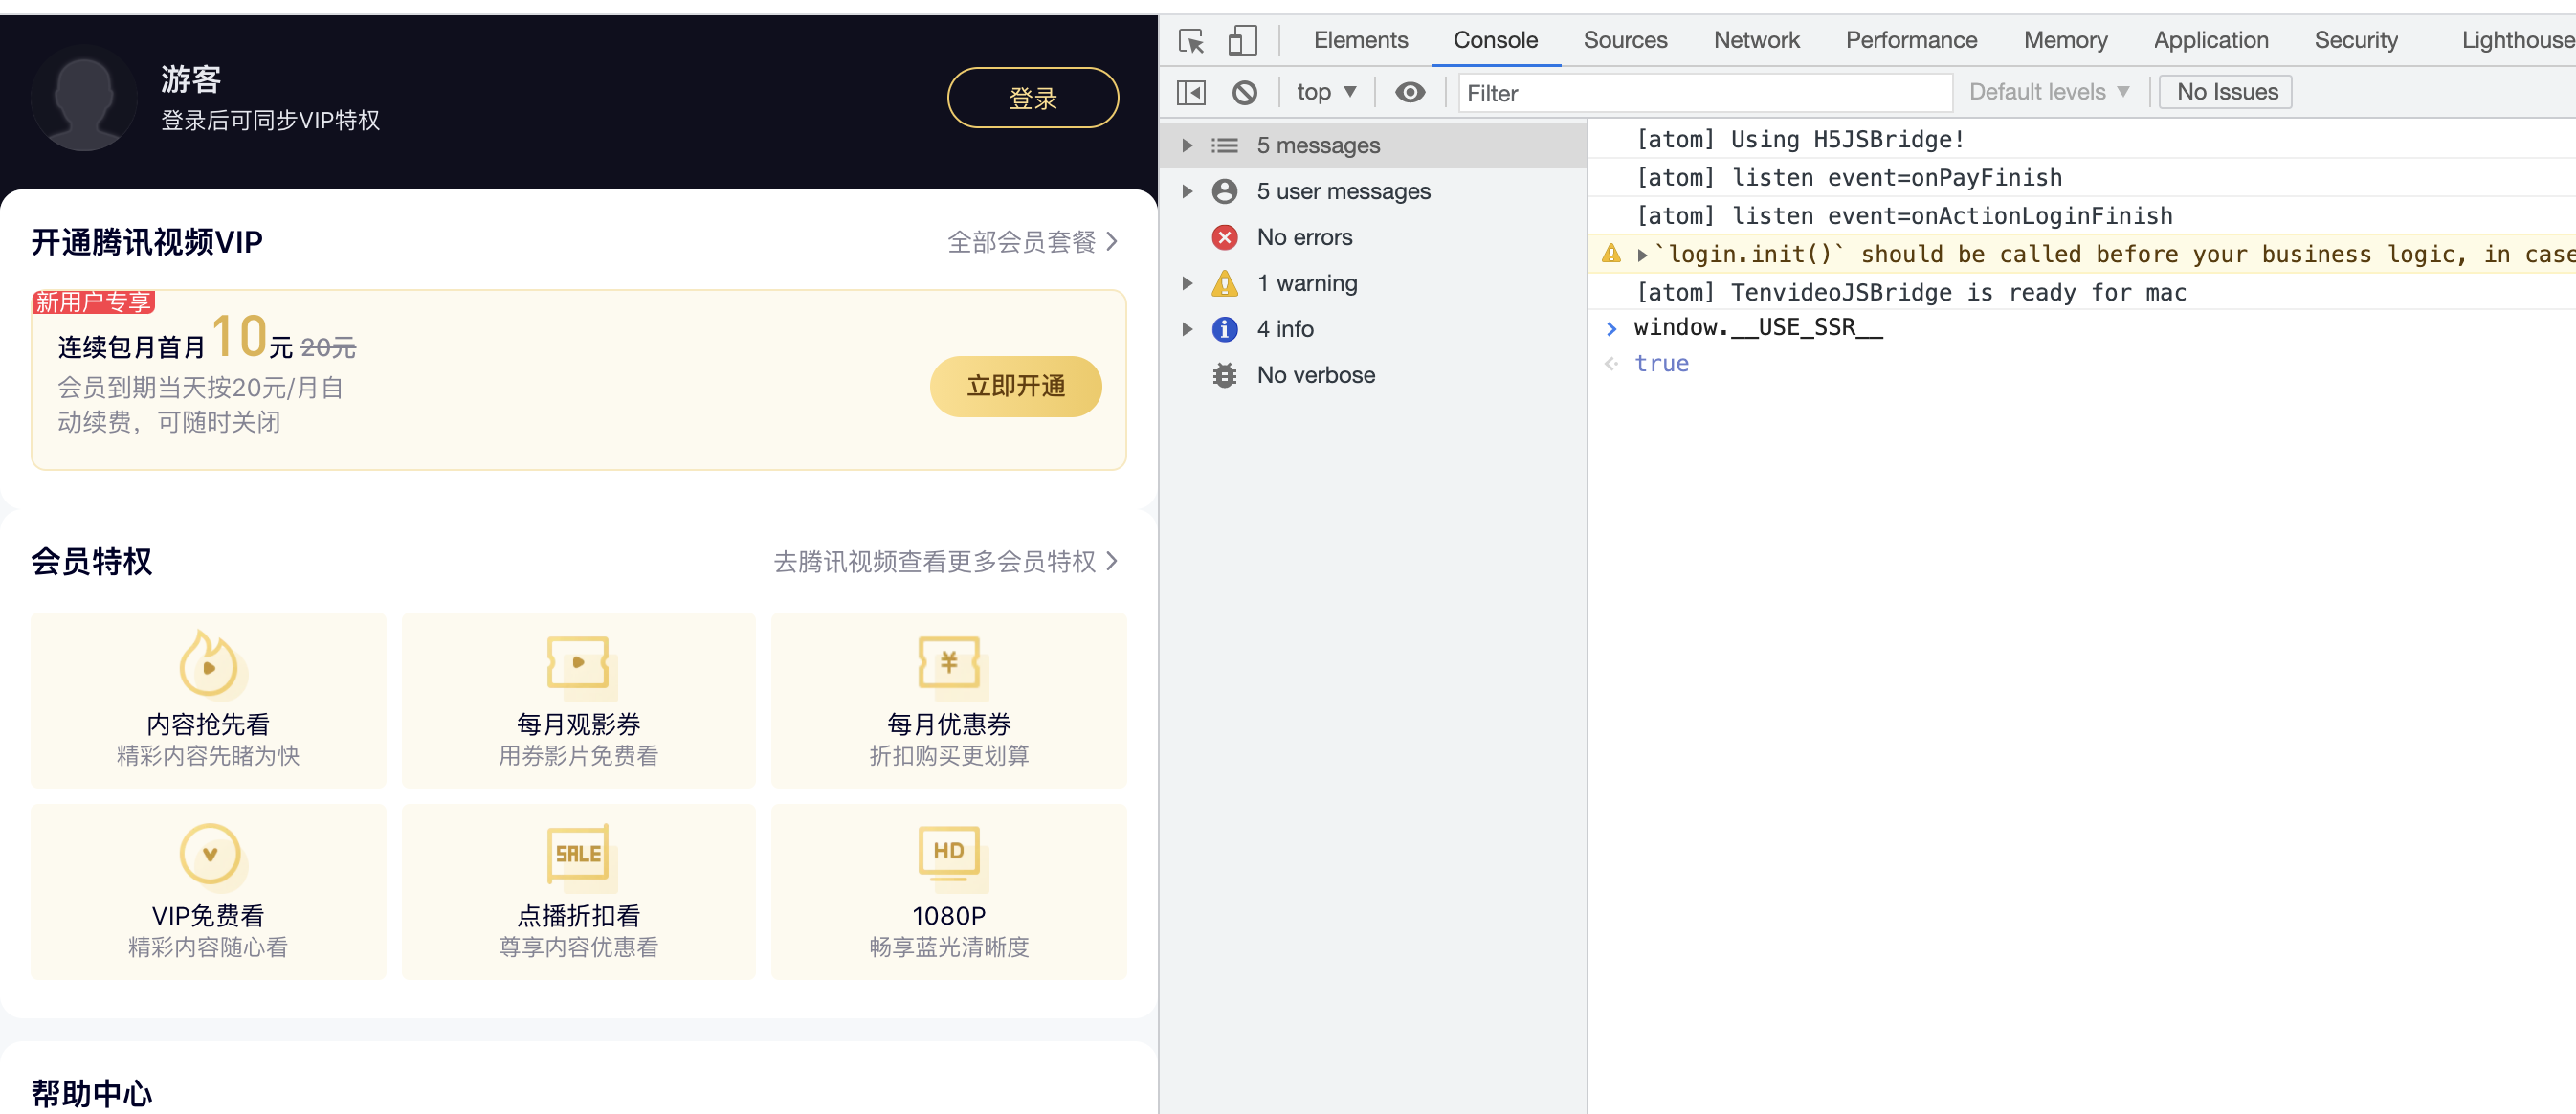Select the inspect element cursor tool
Screen dimensions: 2576x1114
click(x=1190, y=41)
